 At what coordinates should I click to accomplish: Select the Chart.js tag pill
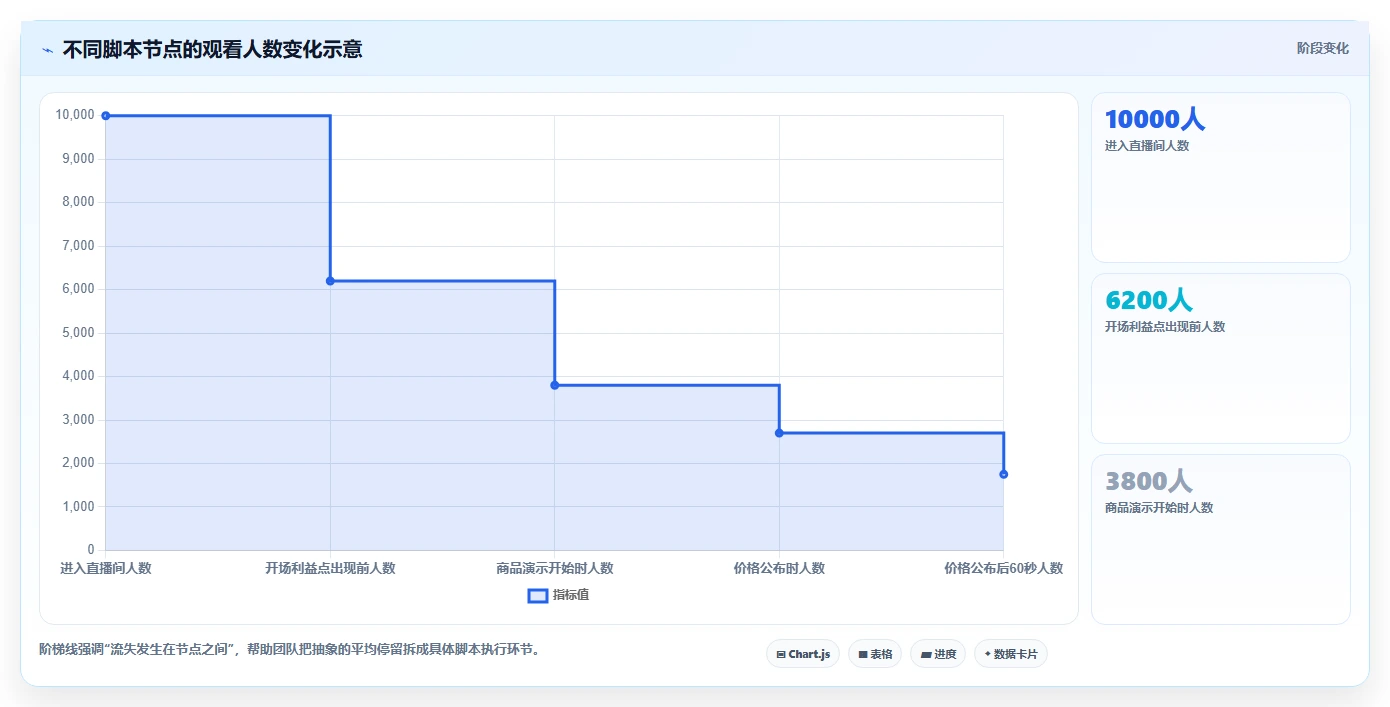pyautogui.click(x=802, y=654)
